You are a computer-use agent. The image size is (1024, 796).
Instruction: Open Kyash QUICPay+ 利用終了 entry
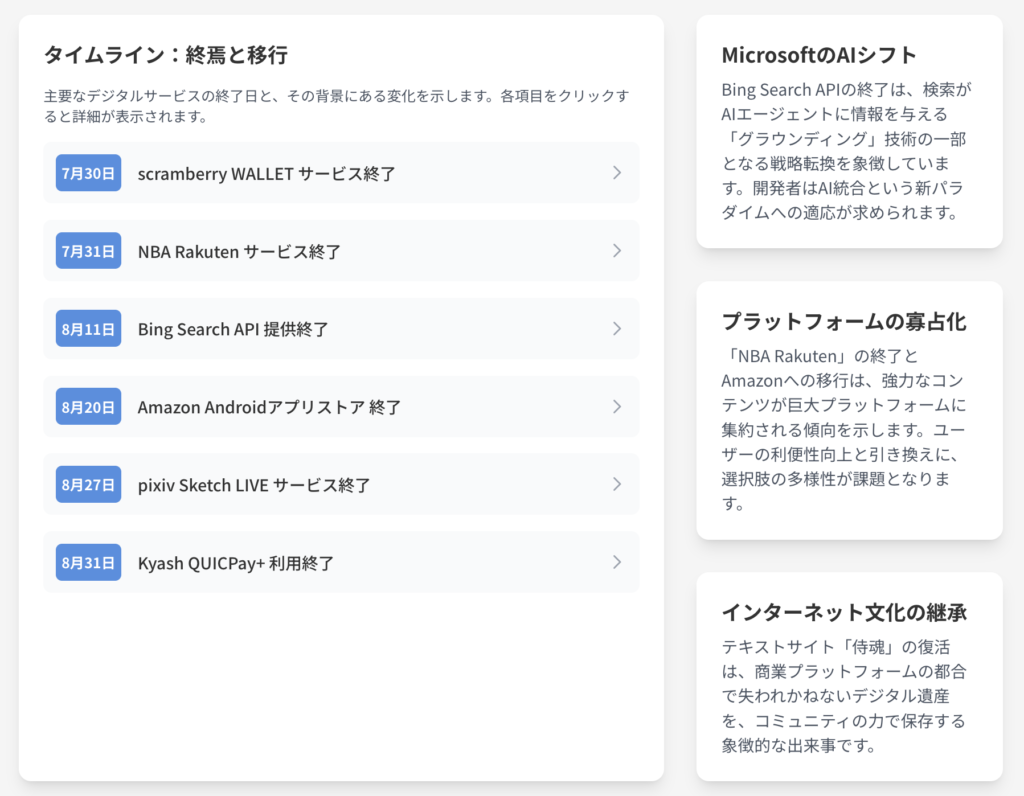341,562
